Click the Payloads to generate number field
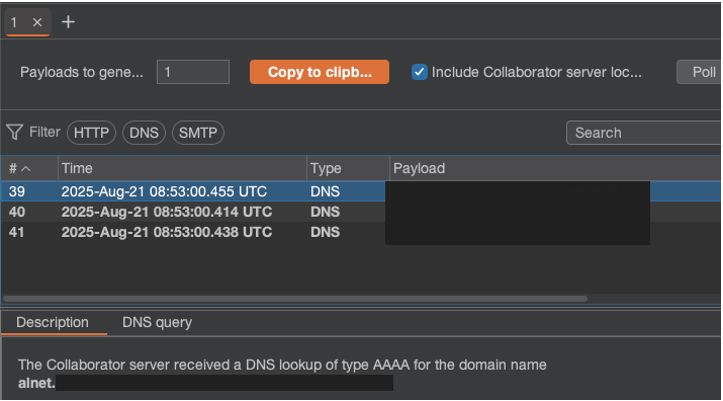Image resolution: width=723 pixels, height=401 pixels. [193, 72]
